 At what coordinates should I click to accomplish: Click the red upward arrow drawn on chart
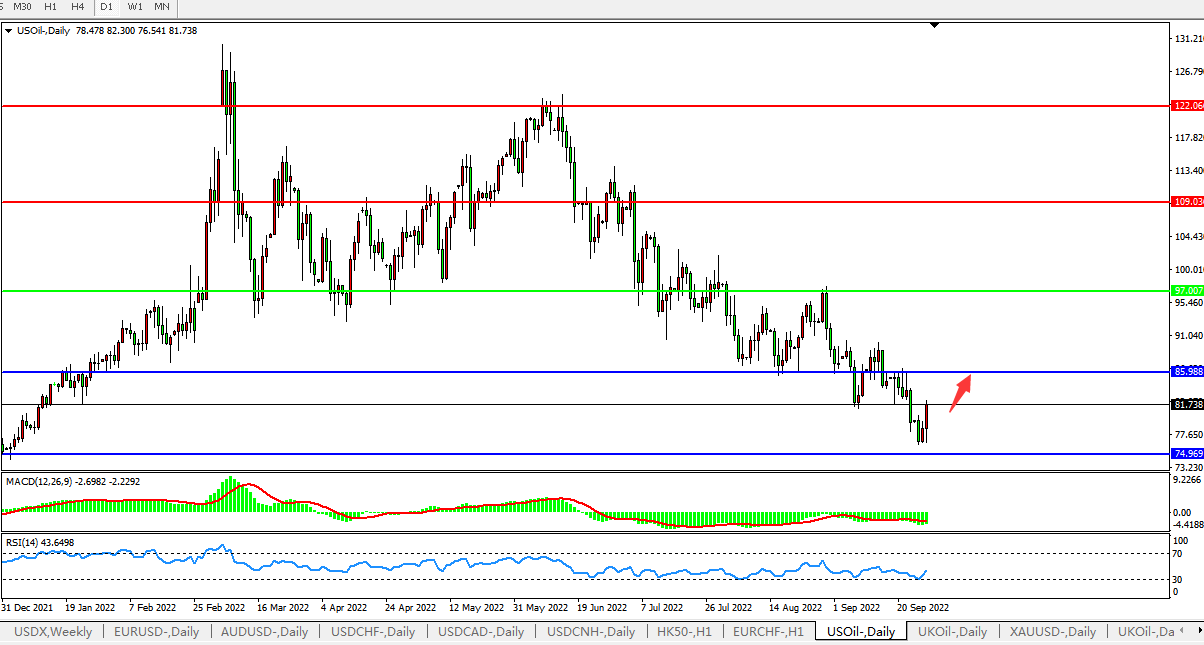click(x=960, y=393)
